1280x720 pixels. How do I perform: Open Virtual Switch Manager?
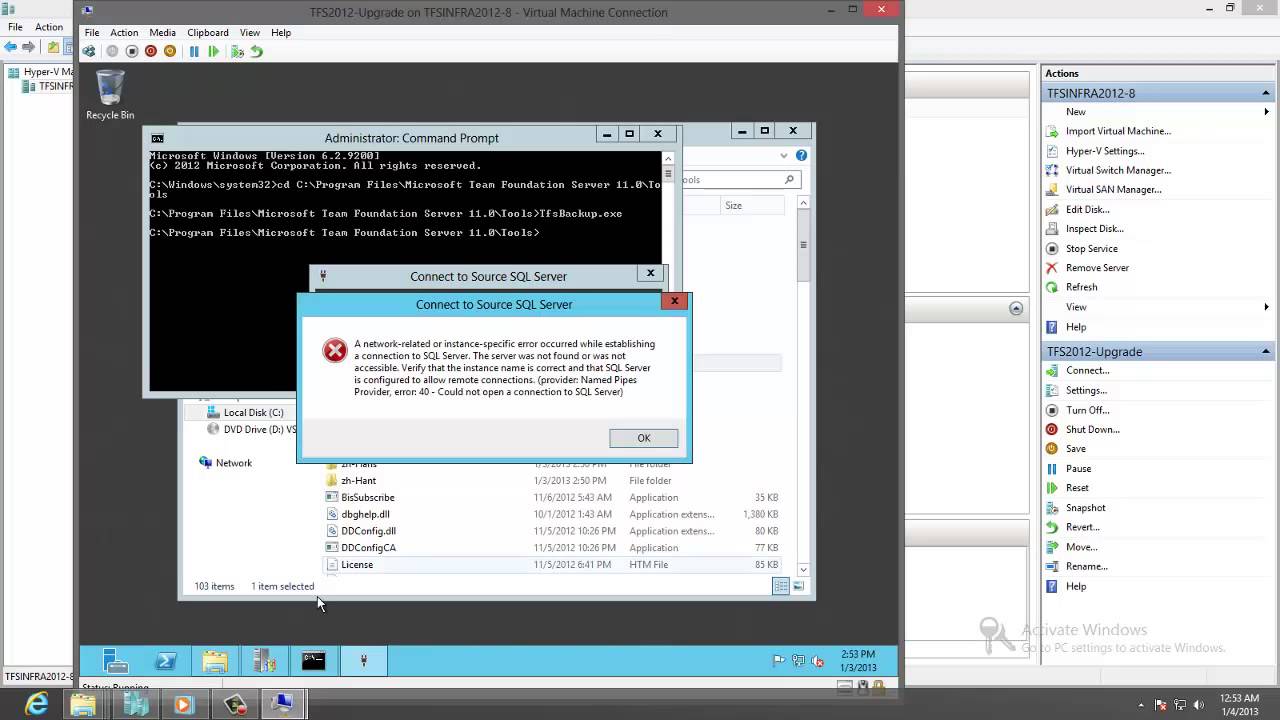click(x=1118, y=170)
